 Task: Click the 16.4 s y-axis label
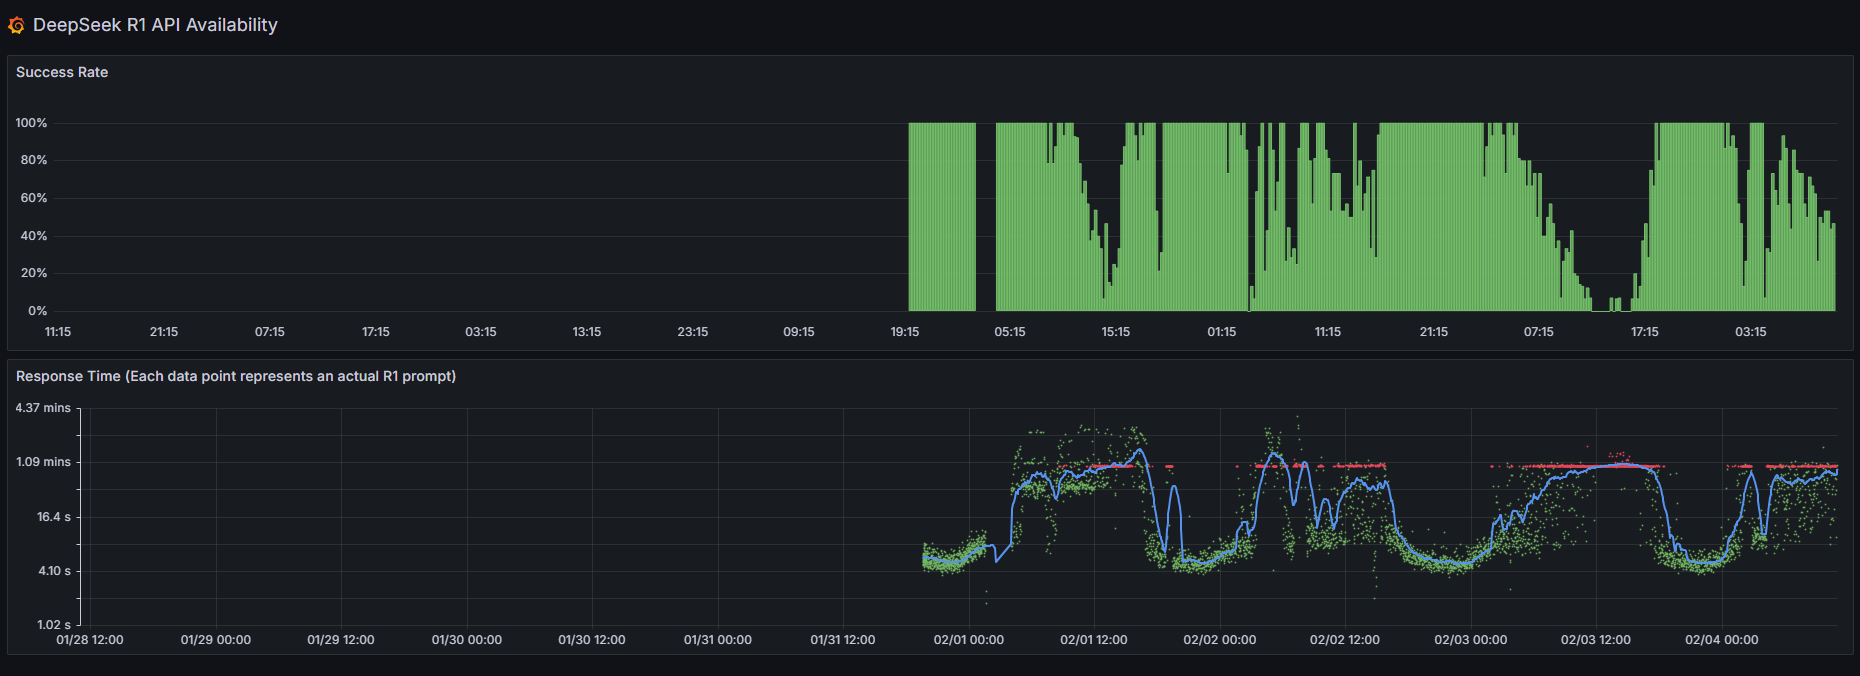pos(54,517)
